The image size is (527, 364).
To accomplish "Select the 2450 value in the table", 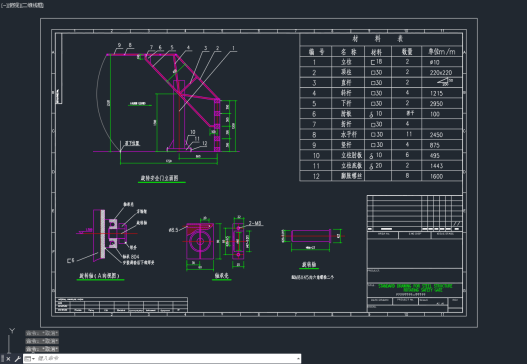I will coord(436,135).
